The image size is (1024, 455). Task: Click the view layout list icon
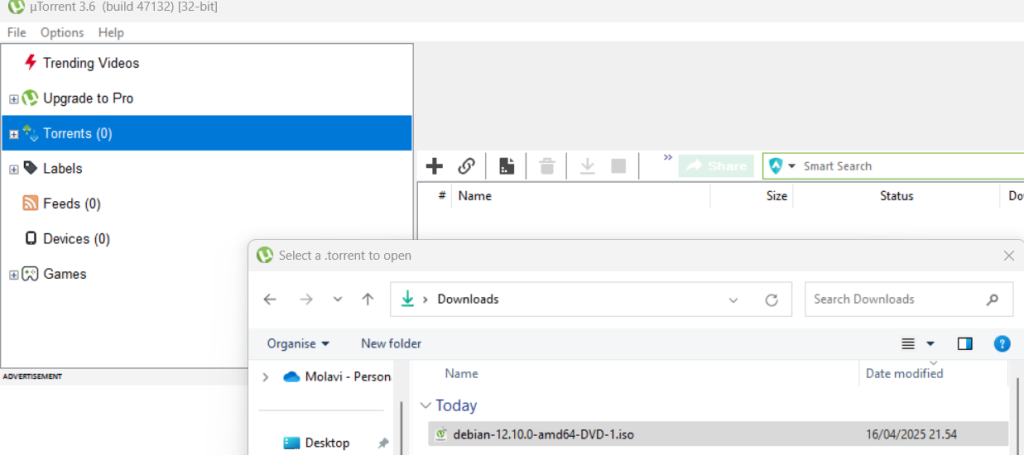pyautogui.click(x=908, y=343)
